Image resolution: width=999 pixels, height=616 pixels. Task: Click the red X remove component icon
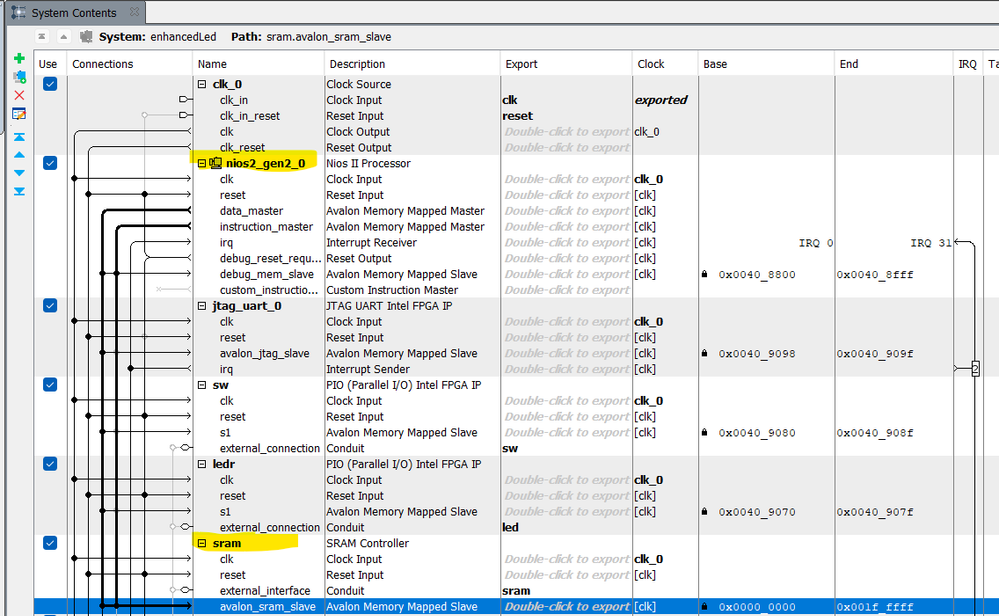click(18, 95)
